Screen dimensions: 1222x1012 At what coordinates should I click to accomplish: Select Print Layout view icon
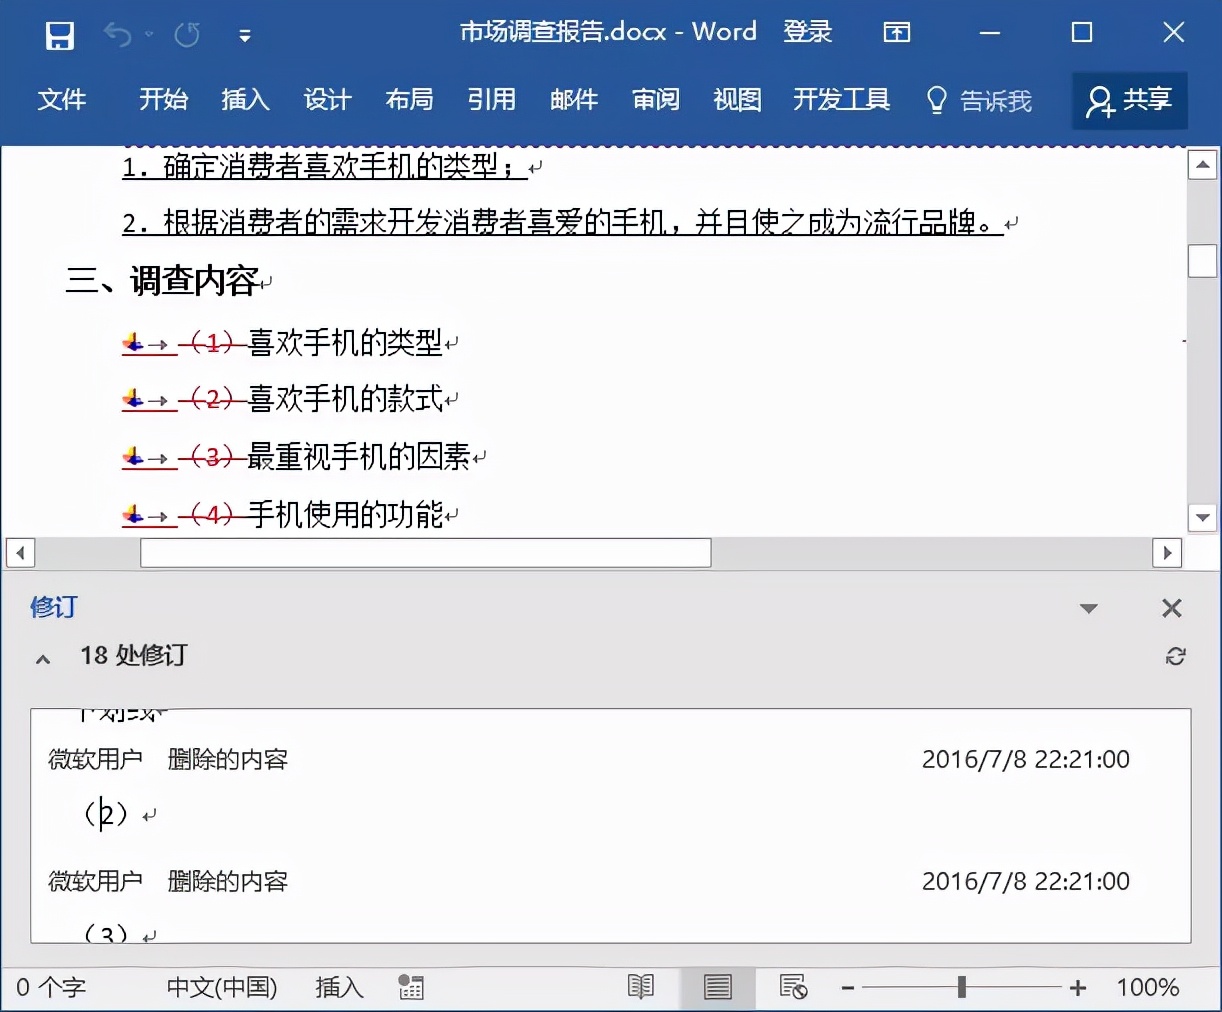tap(718, 987)
